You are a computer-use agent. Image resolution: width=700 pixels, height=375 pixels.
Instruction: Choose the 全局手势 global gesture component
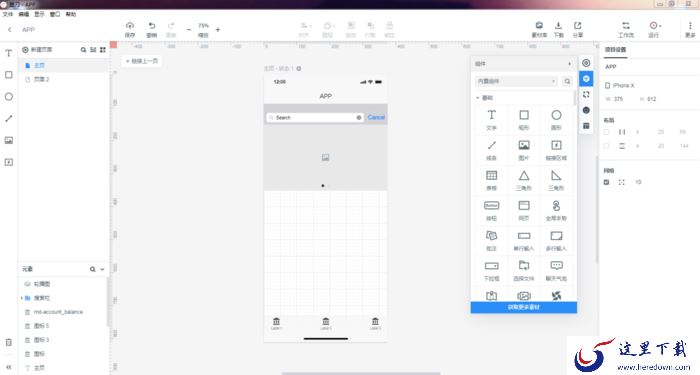coord(556,210)
